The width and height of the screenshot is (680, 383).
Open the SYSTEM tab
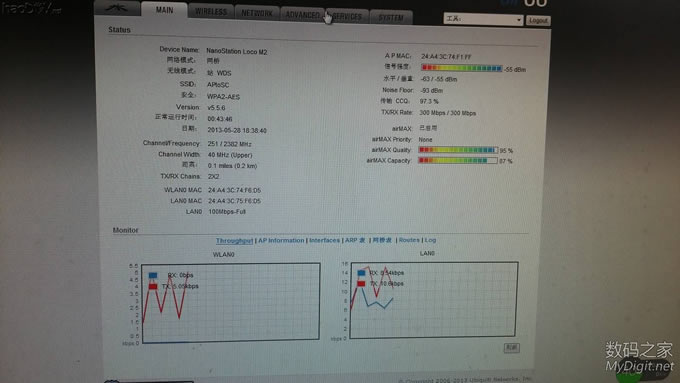pyautogui.click(x=391, y=18)
